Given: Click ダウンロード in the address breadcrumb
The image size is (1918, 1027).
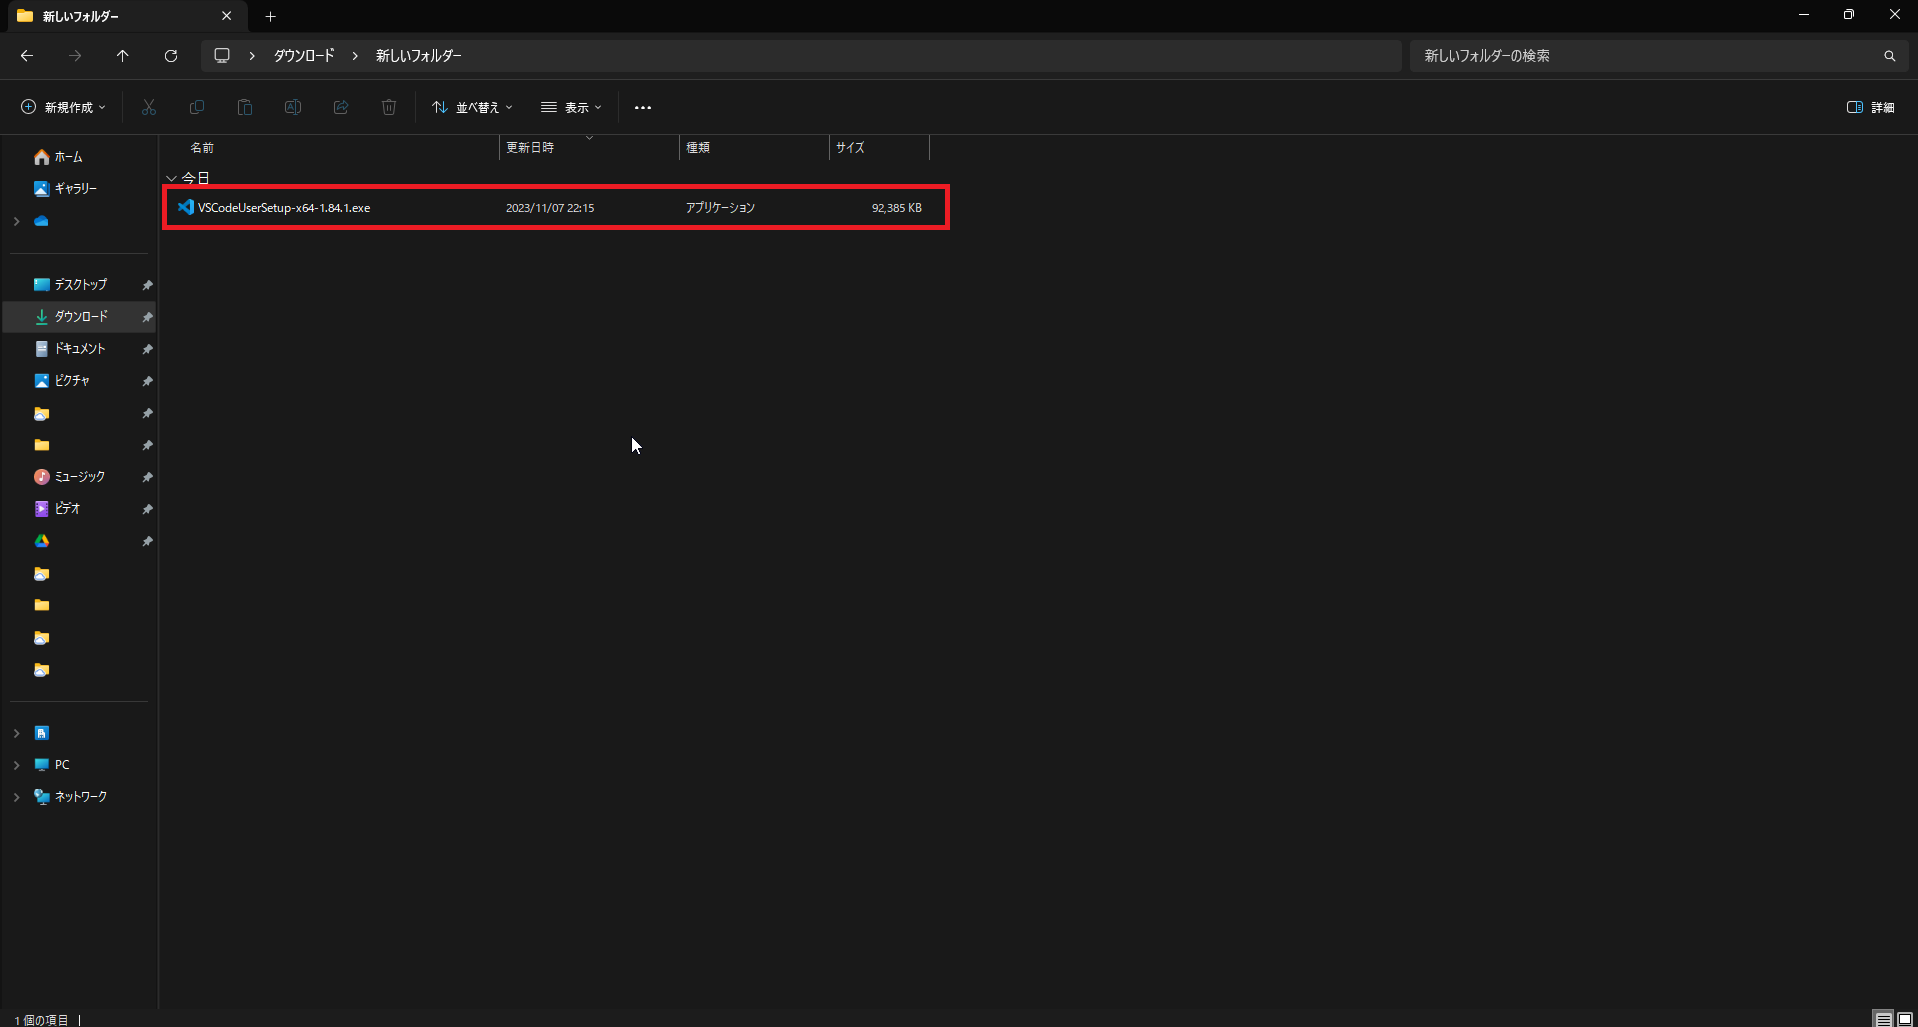Looking at the screenshot, I should click(x=304, y=56).
